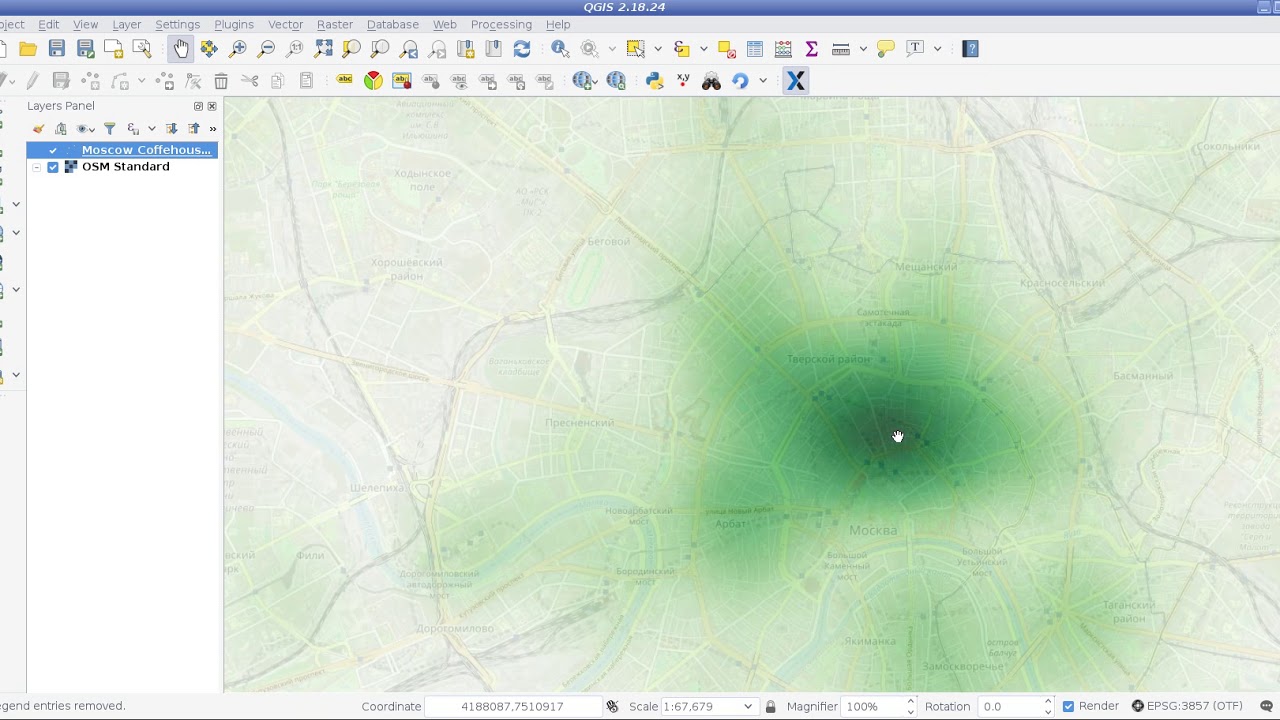
Task: Click Expand All in Layers Panel
Action: point(172,128)
